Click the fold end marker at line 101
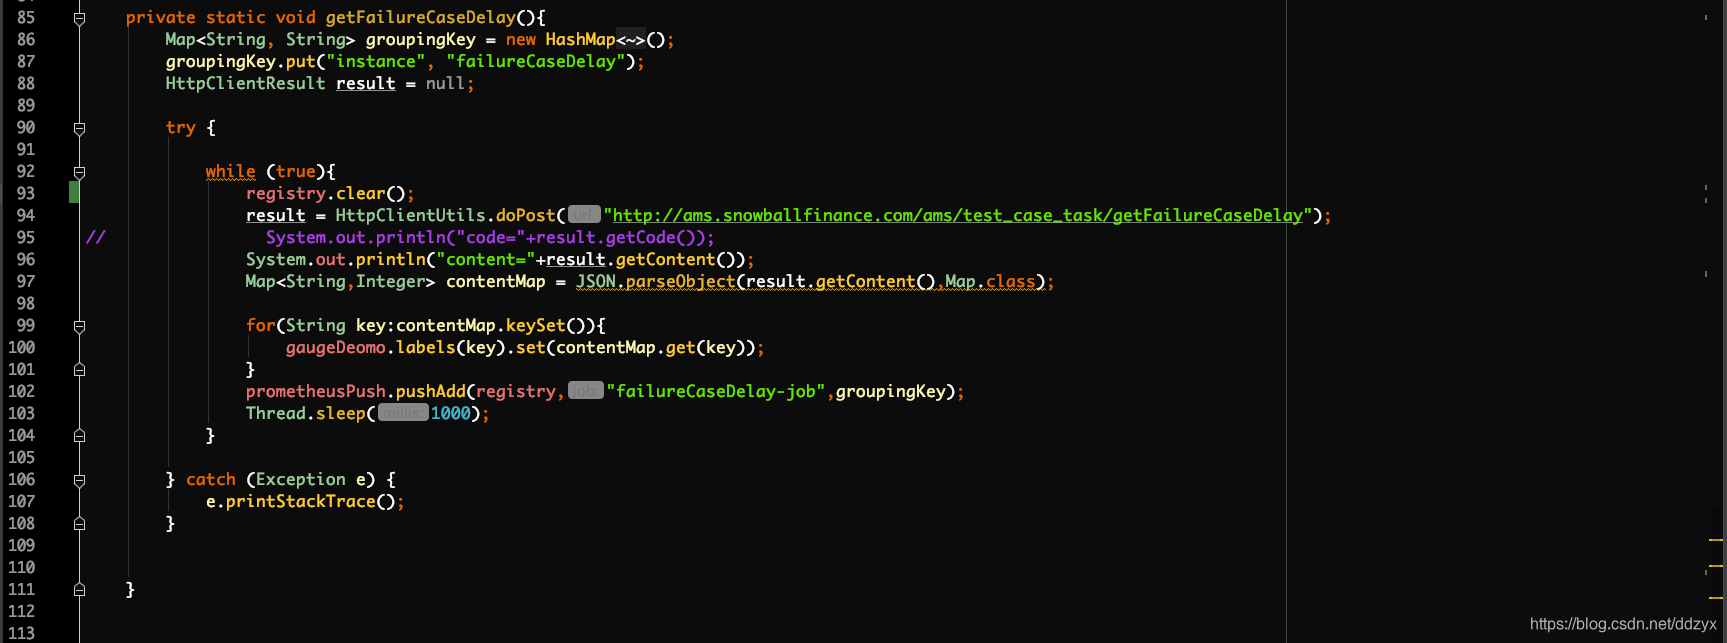The image size is (1727, 643). pos(79,370)
